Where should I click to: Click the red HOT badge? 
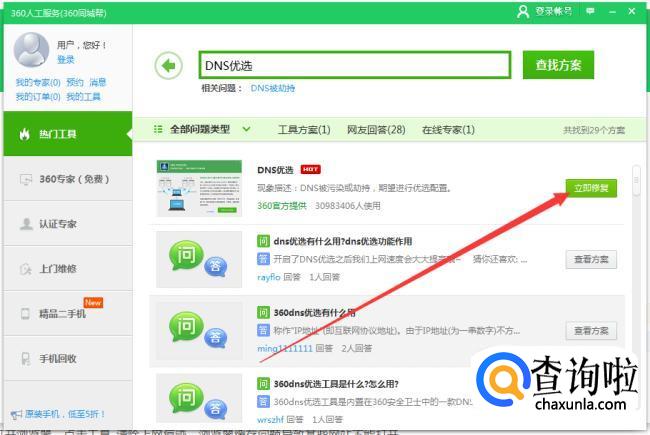coord(310,170)
